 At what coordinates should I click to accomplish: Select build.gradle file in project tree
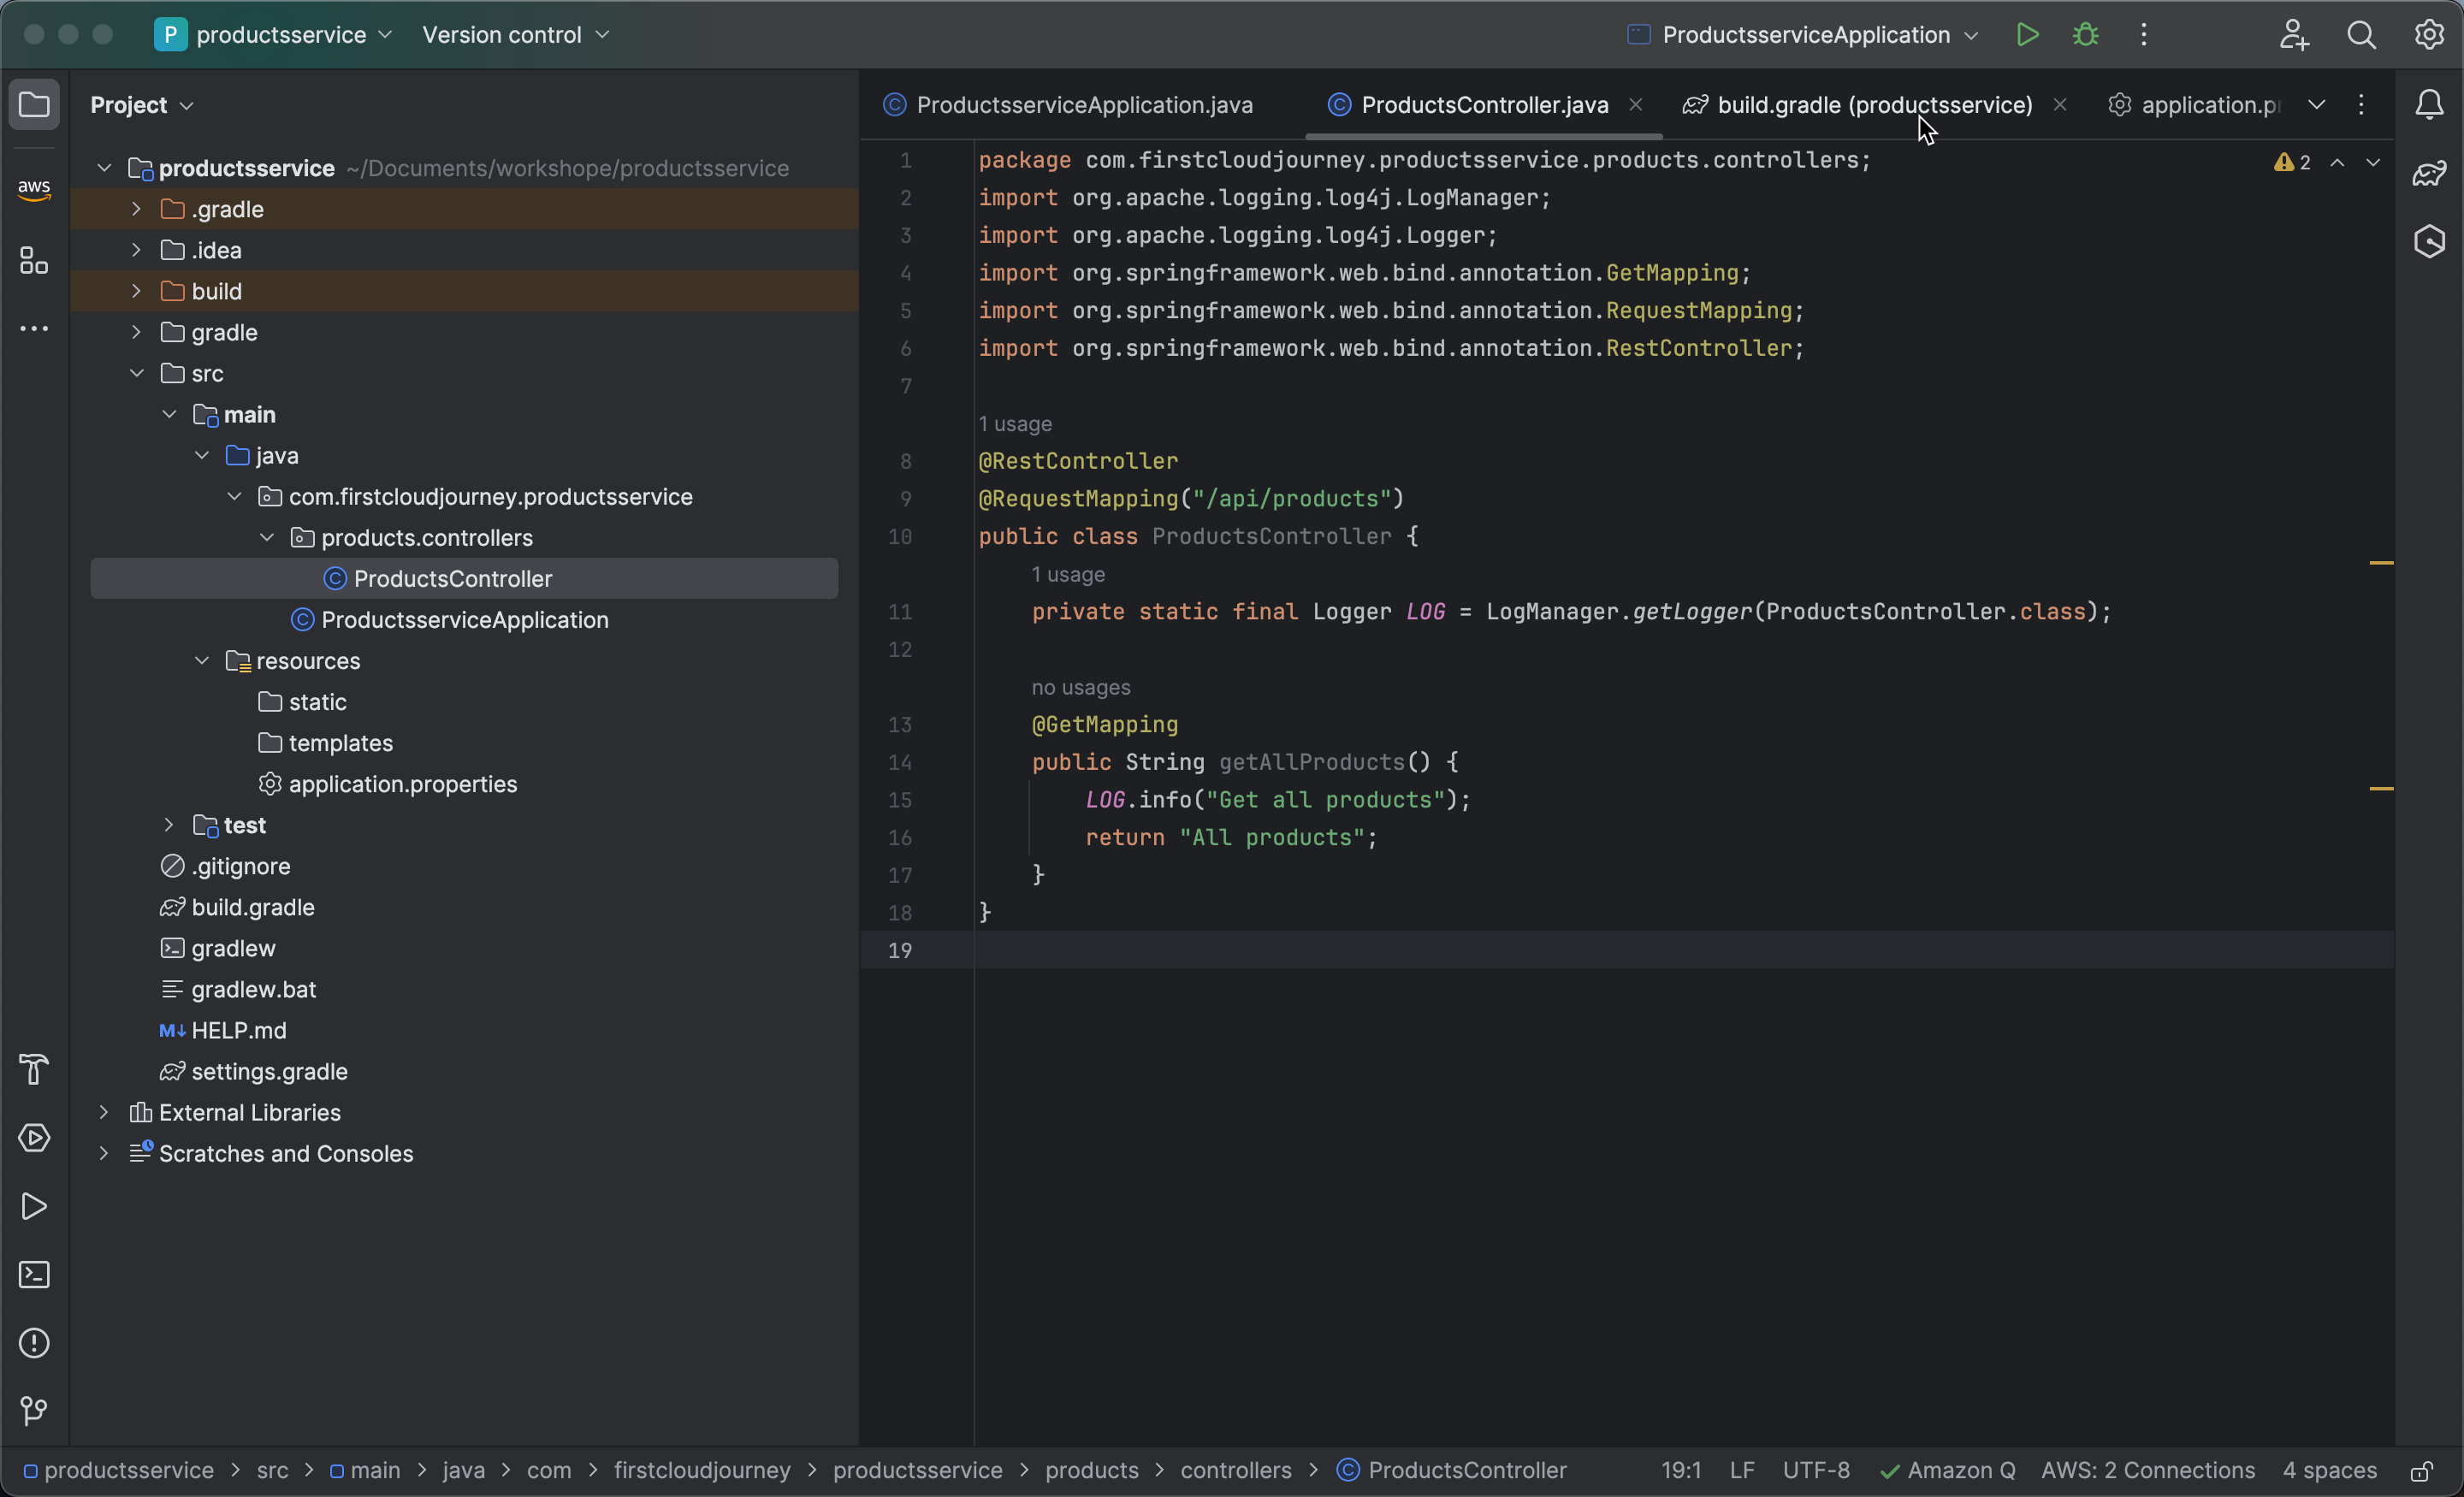(x=238, y=907)
